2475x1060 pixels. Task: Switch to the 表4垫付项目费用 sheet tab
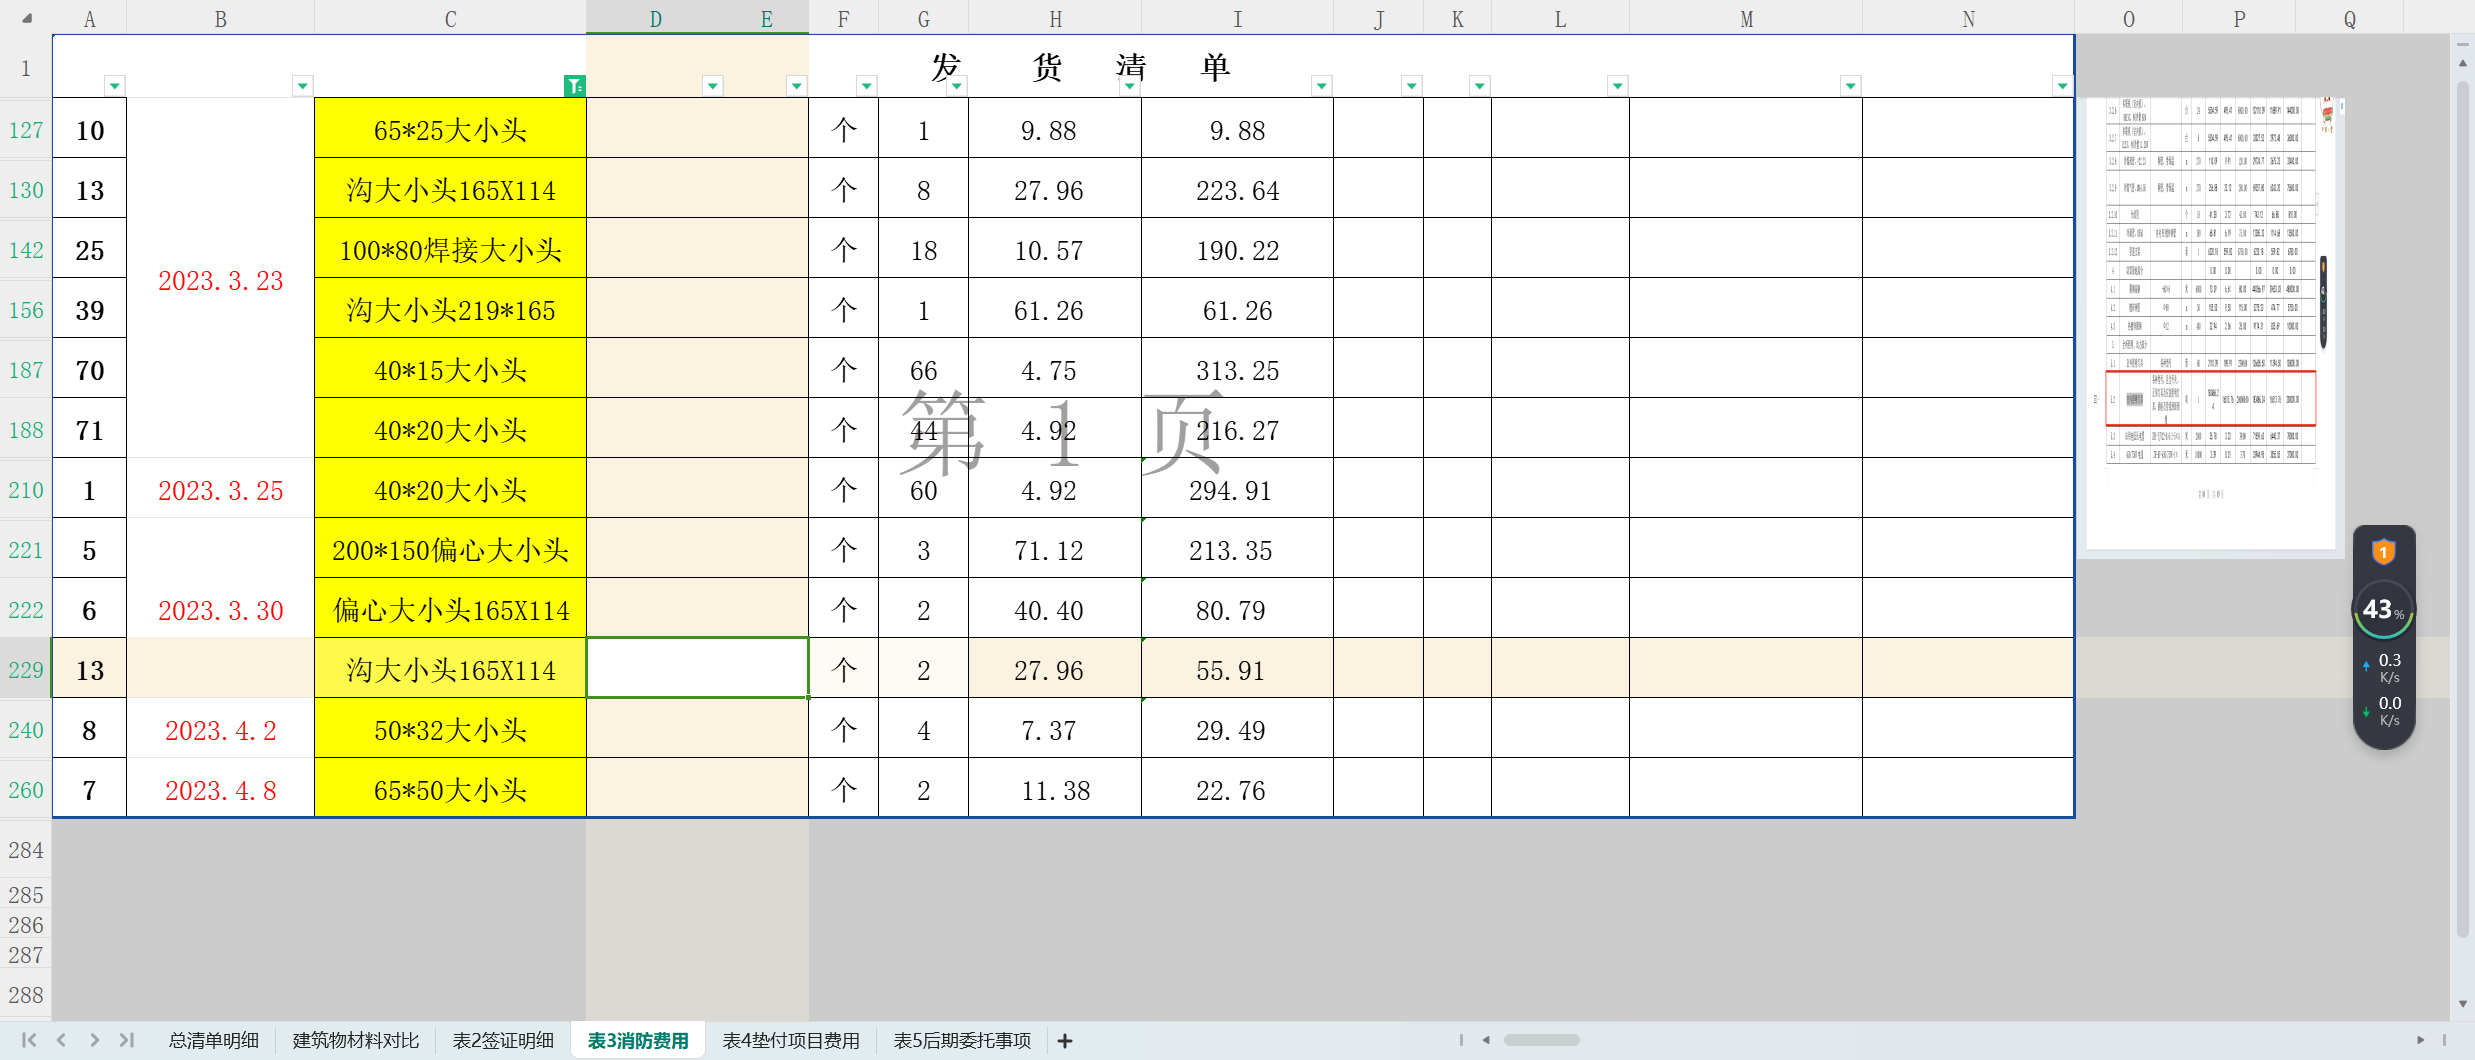pos(791,1041)
